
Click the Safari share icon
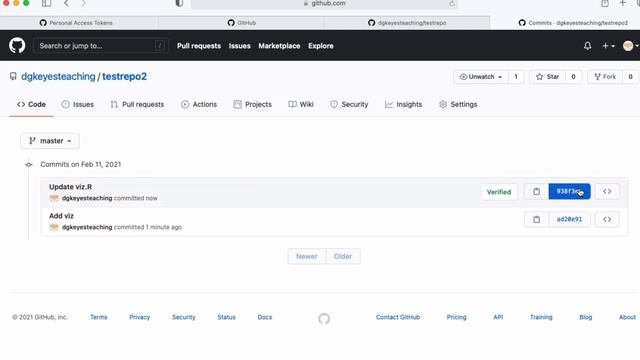tap(605, 3)
